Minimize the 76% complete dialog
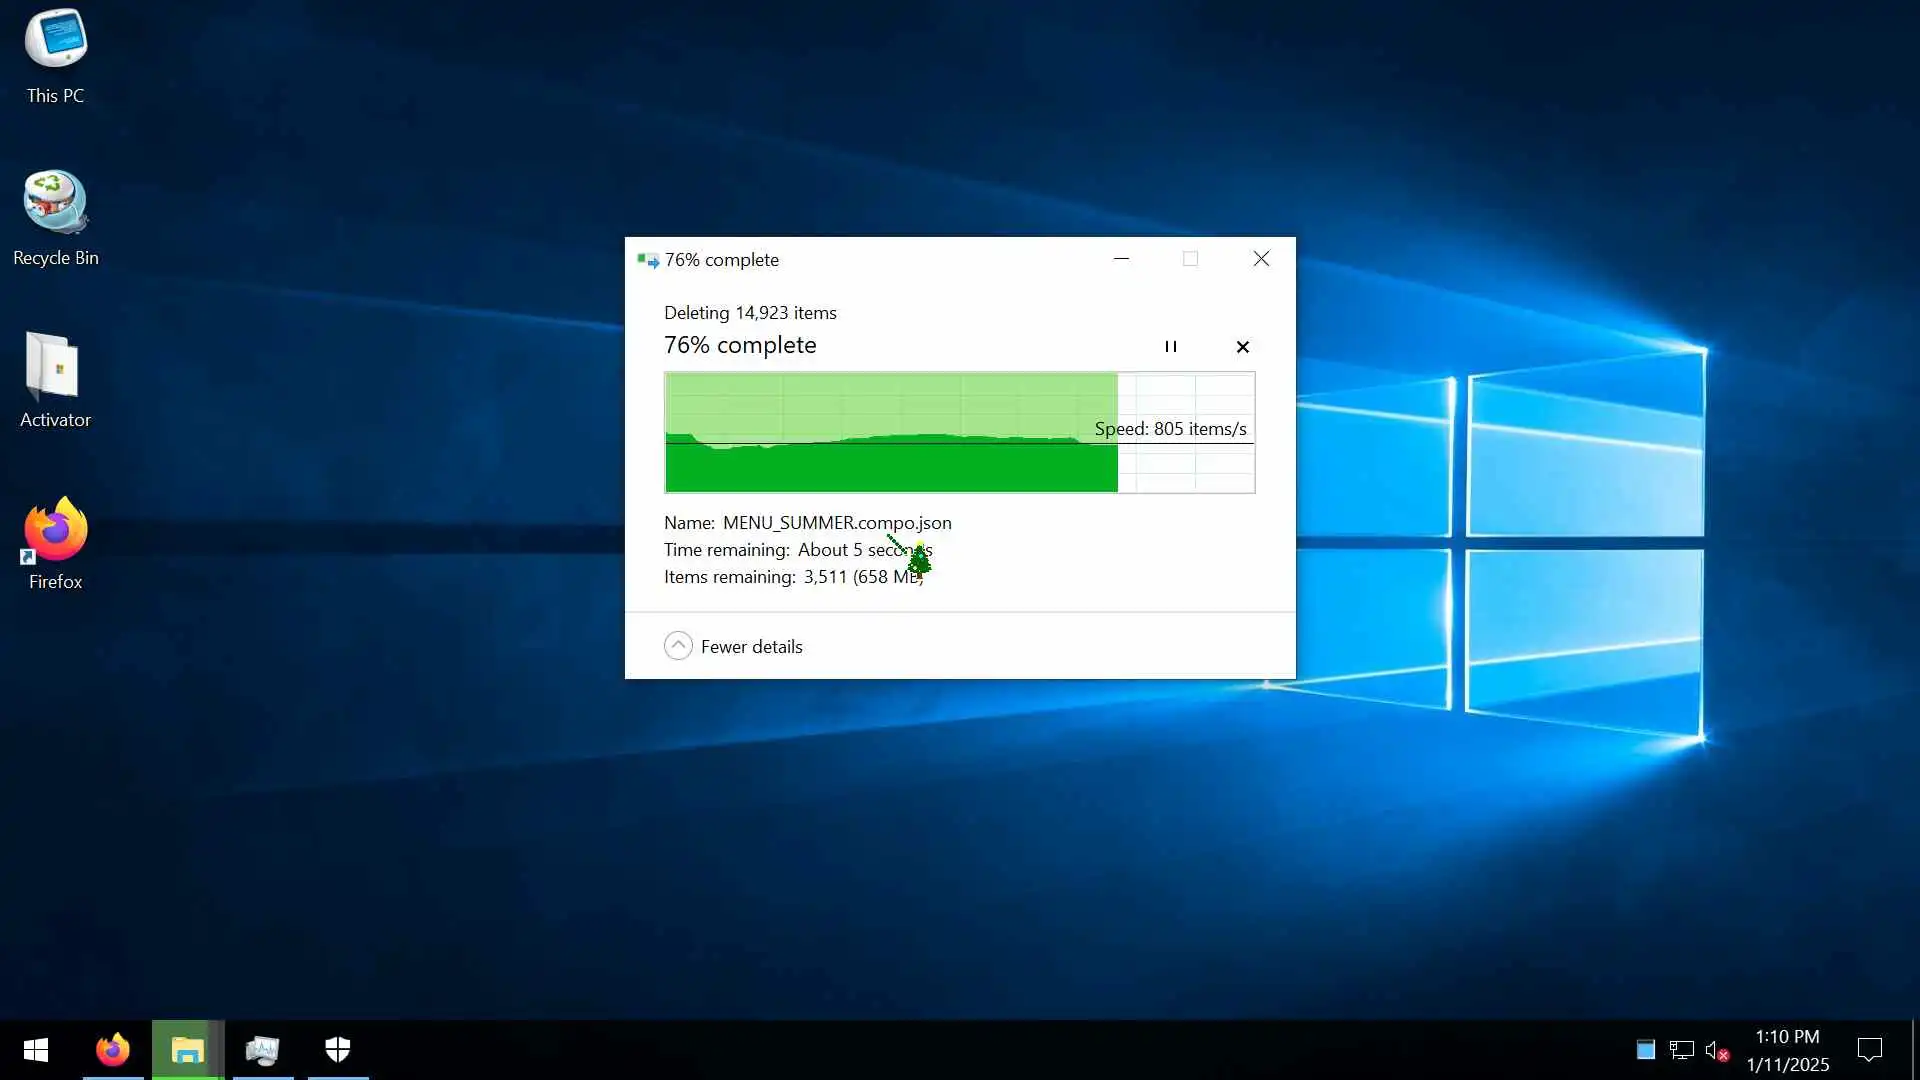Screen dimensions: 1920x1080 [x=1121, y=259]
